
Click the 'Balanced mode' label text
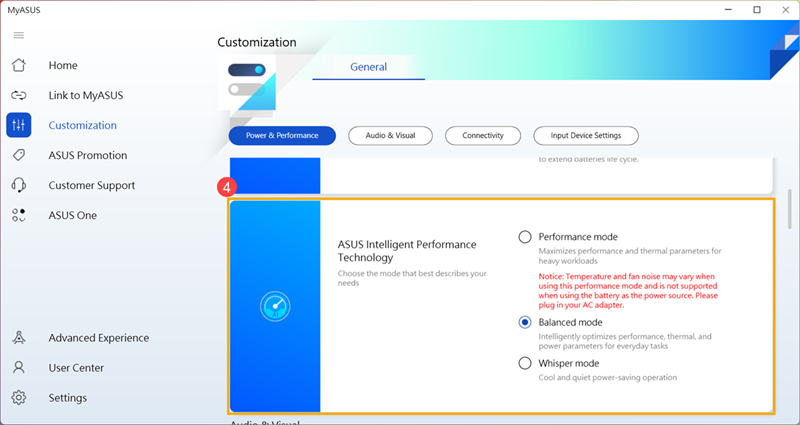(570, 322)
